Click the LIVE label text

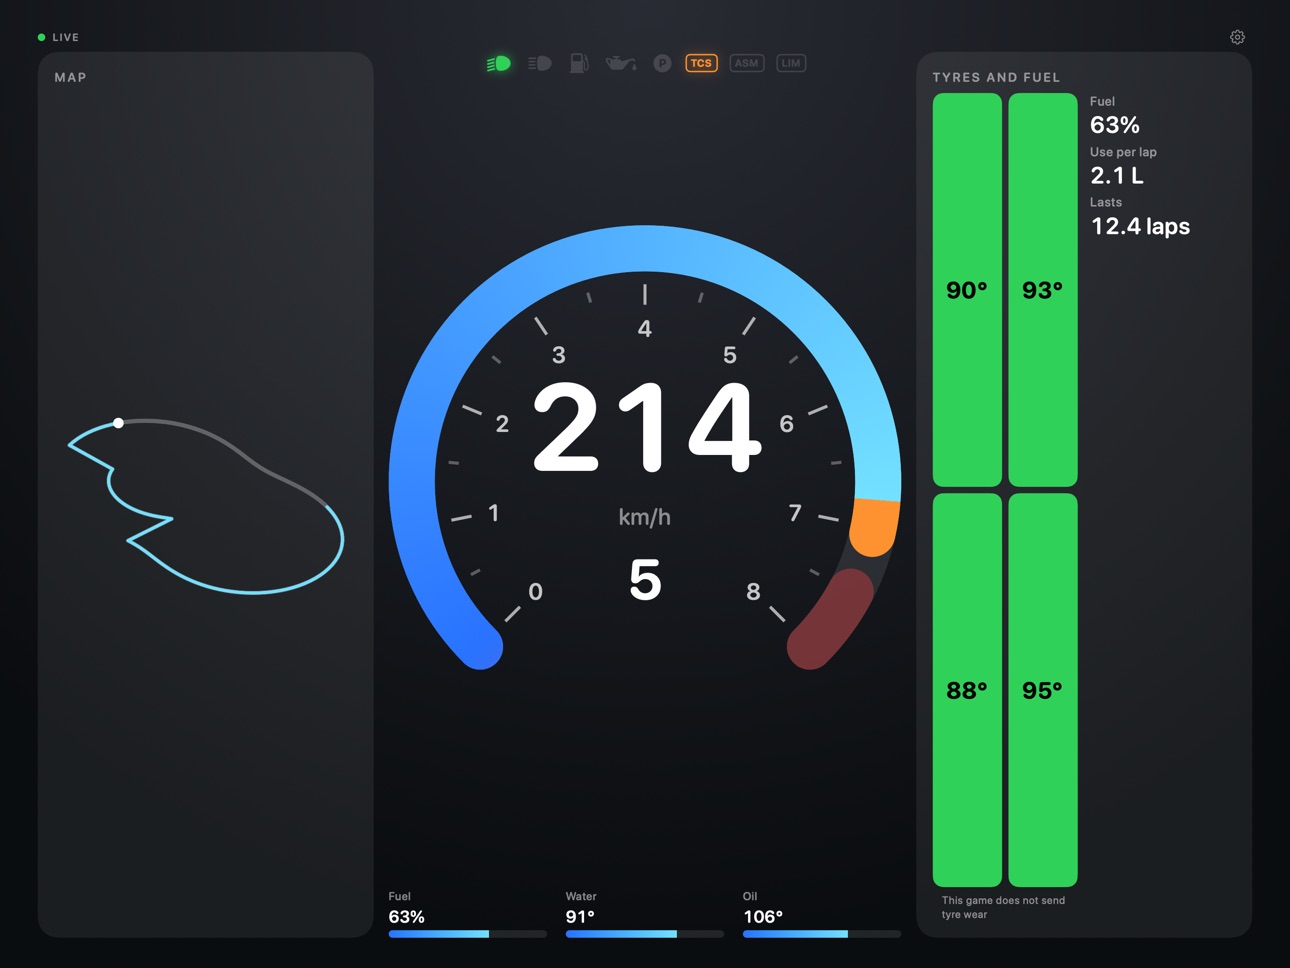tap(65, 37)
